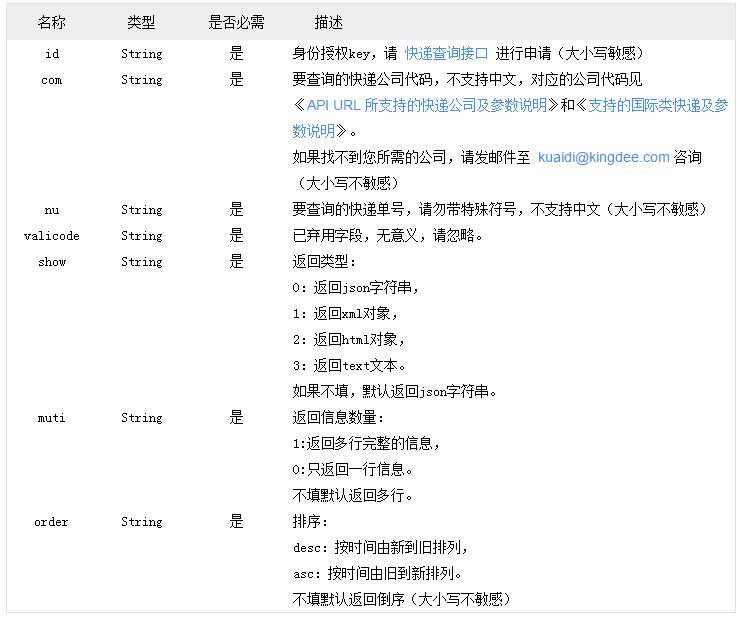Select the com parameter name cell
The image size is (740, 618).
[x=52, y=80]
